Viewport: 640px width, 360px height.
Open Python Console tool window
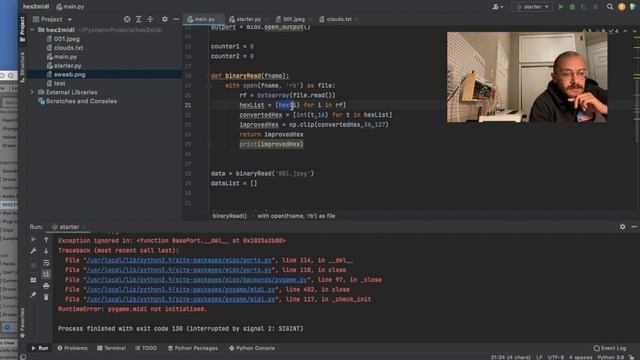[x=252, y=348]
